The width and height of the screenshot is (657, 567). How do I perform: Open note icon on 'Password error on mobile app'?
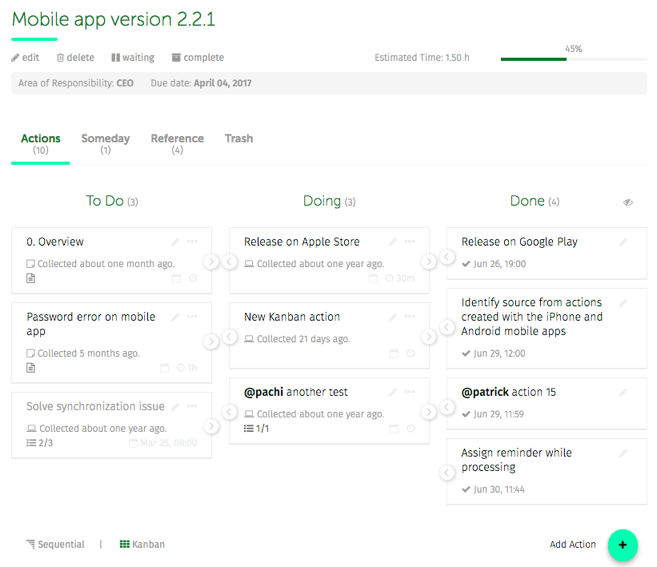[x=31, y=368]
